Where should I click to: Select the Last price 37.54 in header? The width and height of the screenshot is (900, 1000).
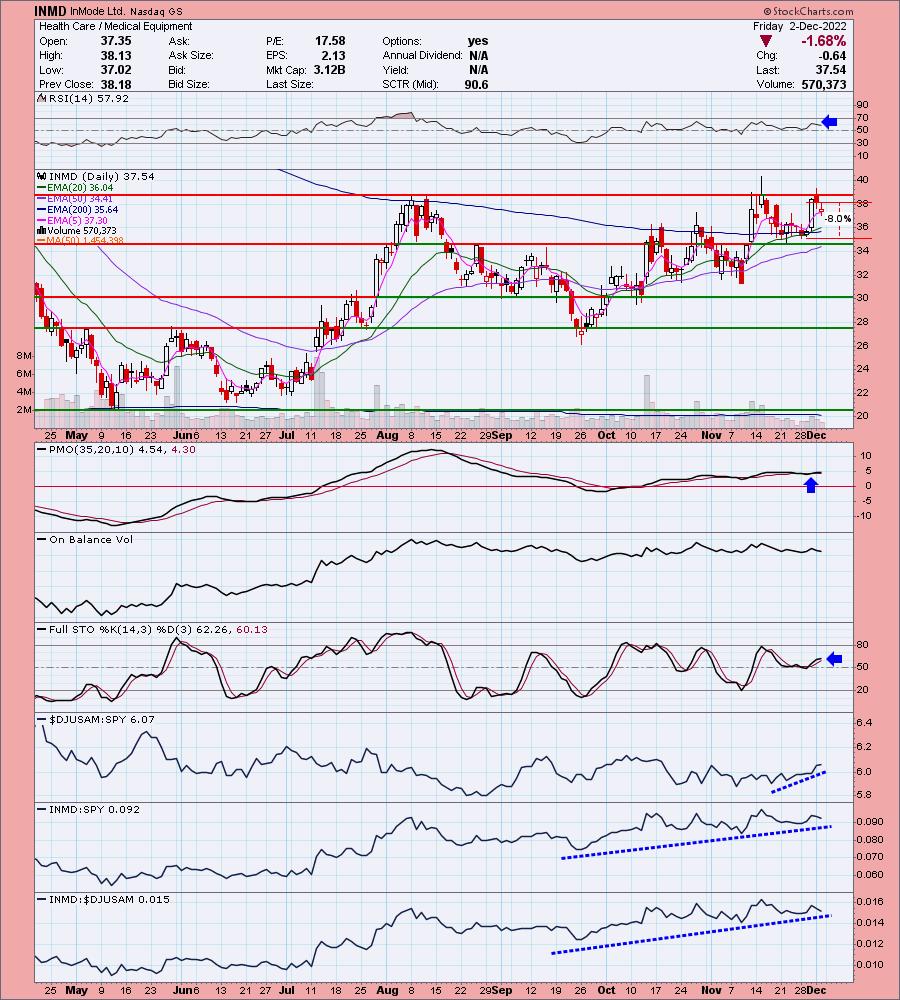[830, 70]
